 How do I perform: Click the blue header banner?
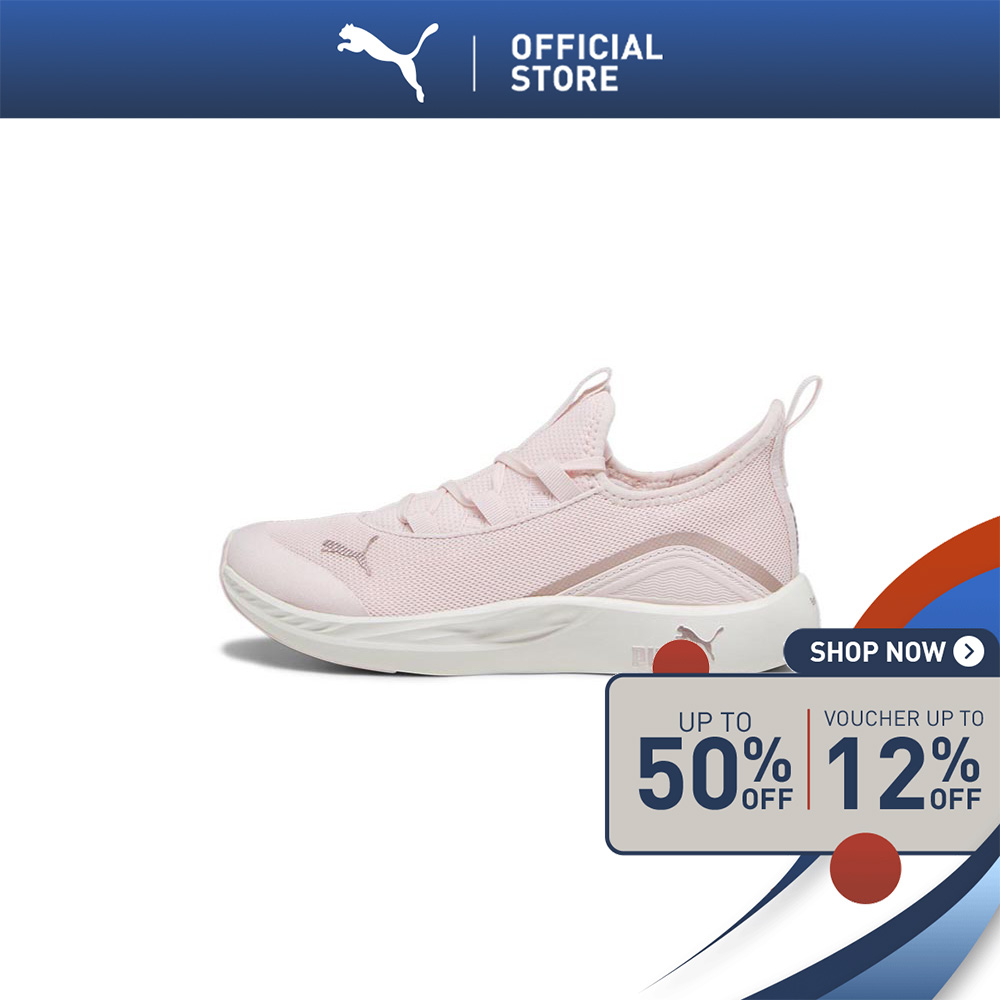[x=500, y=59]
